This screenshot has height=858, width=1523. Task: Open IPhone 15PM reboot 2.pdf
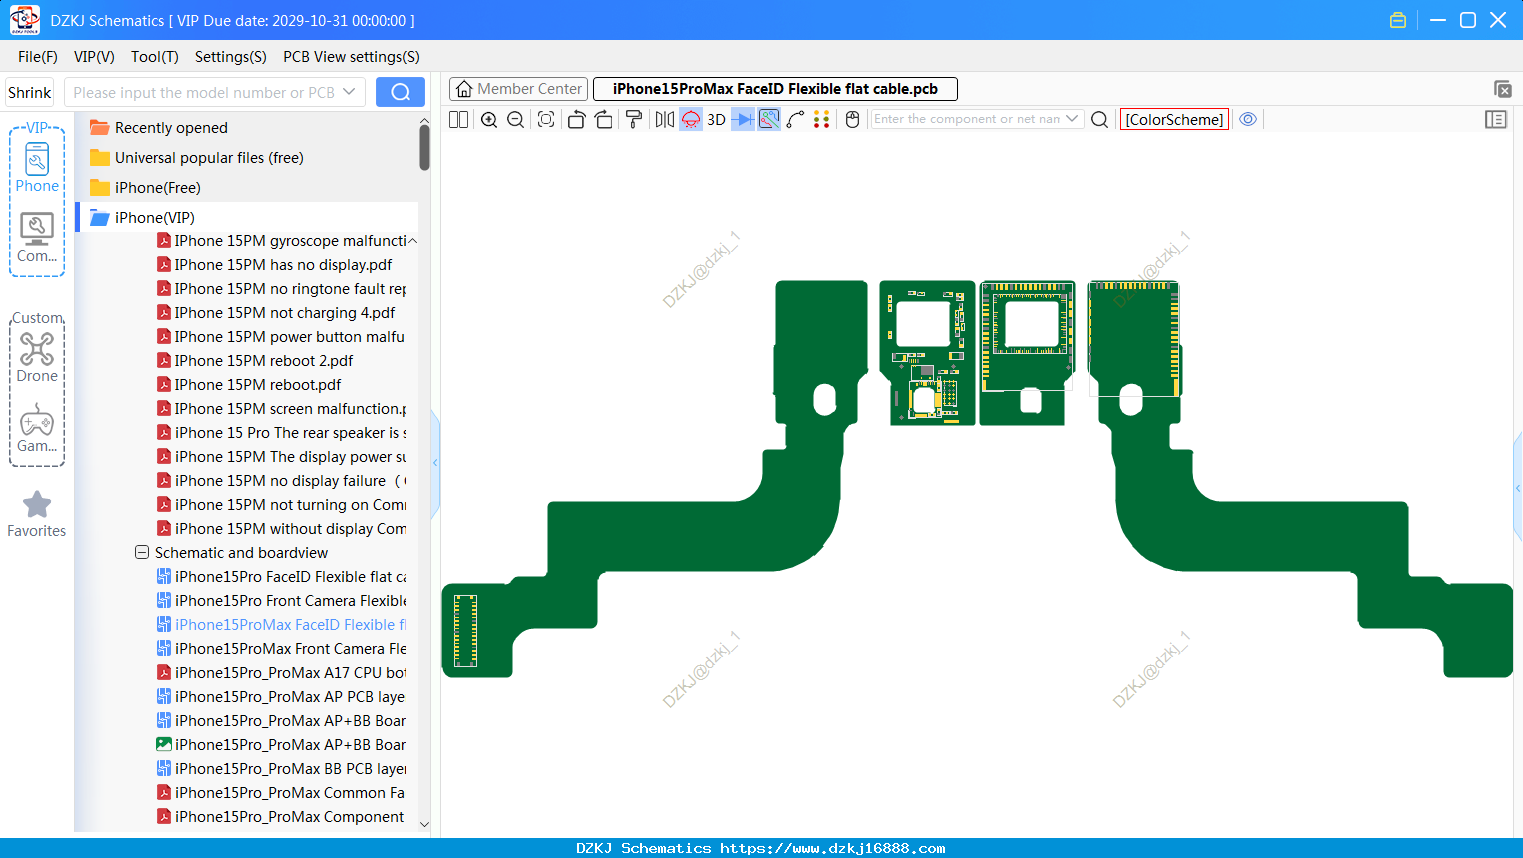pos(264,361)
